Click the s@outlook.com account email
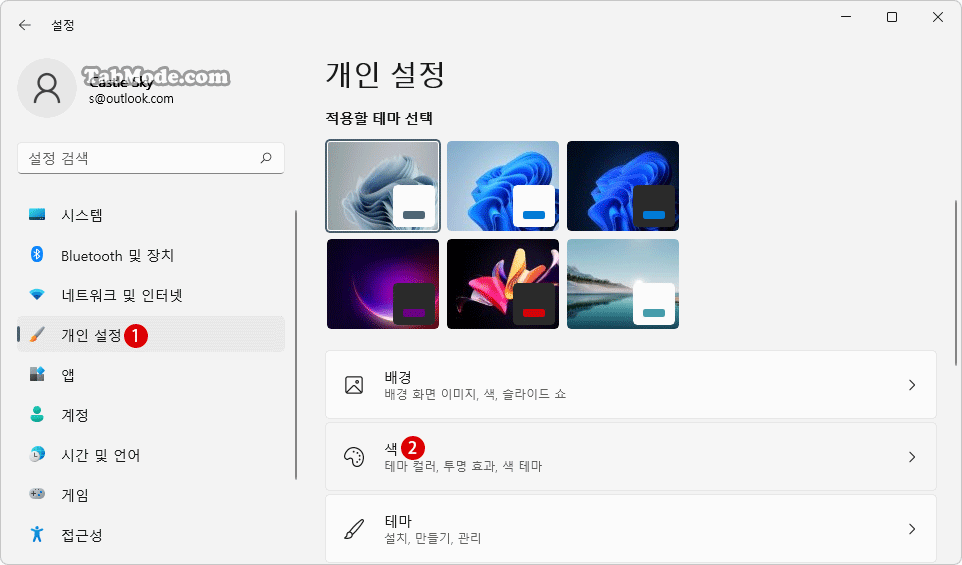Viewport: 962px width, 565px height. (131, 99)
